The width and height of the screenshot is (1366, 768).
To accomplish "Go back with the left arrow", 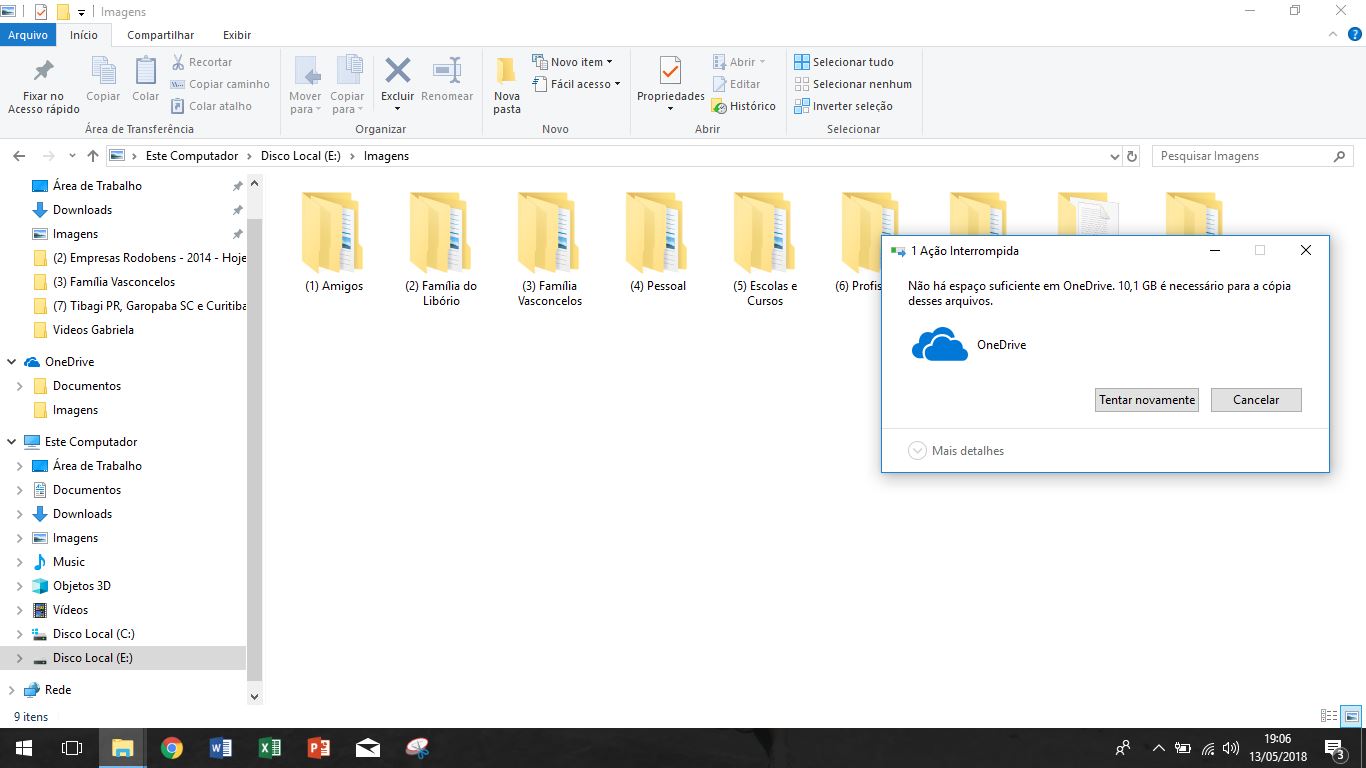I will [x=18, y=156].
